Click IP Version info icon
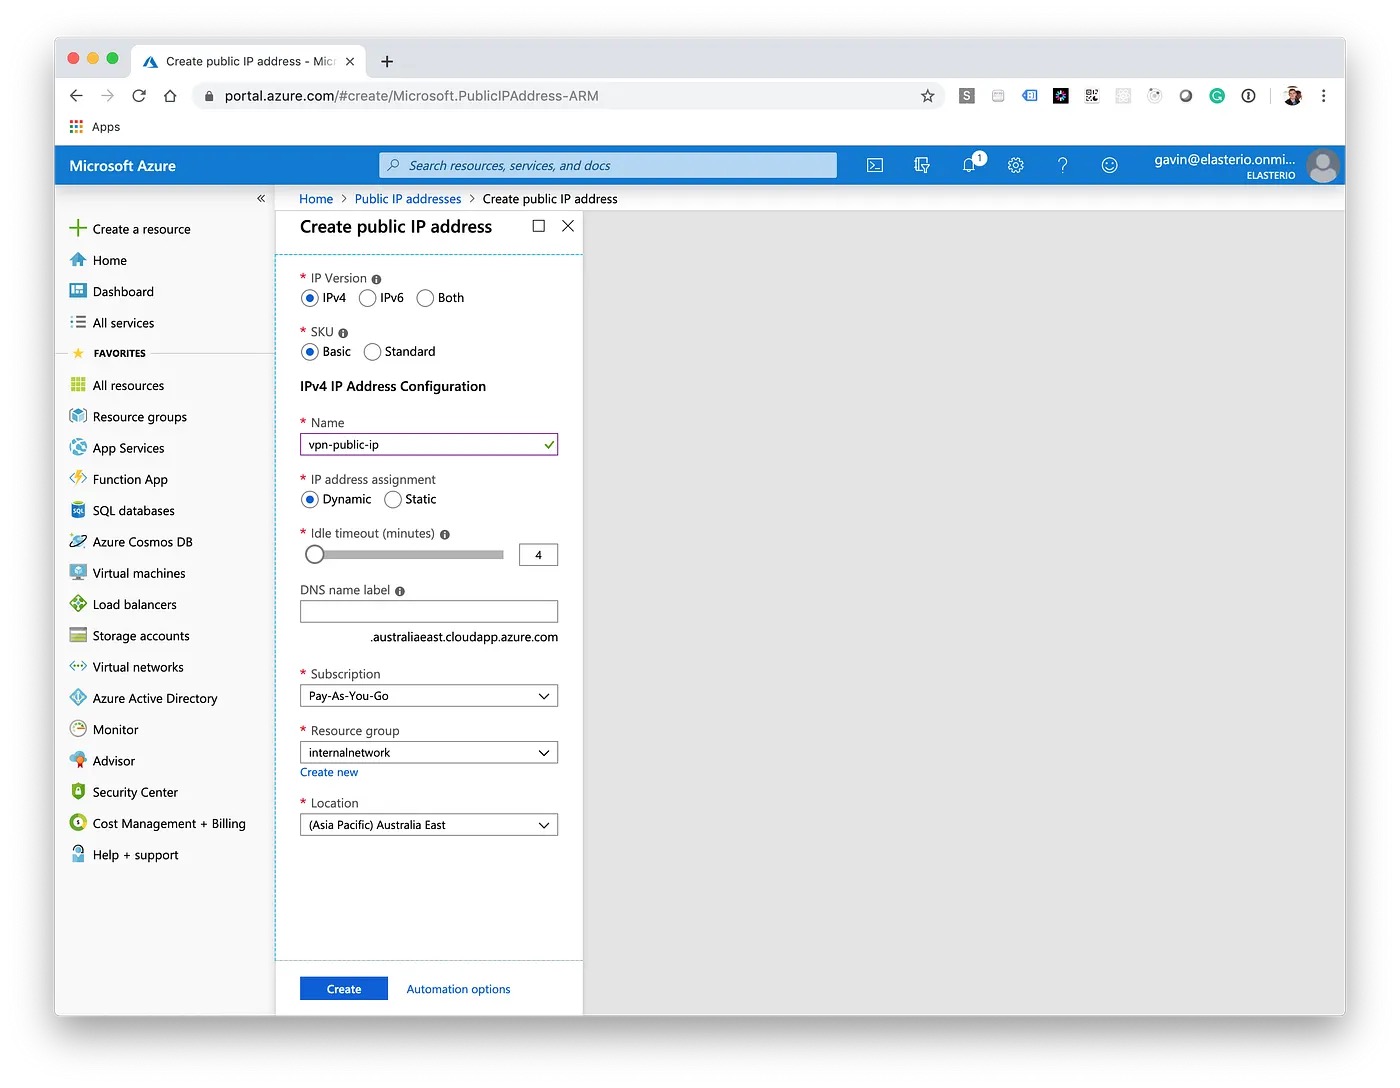This screenshot has height=1088, width=1400. [376, 279]
